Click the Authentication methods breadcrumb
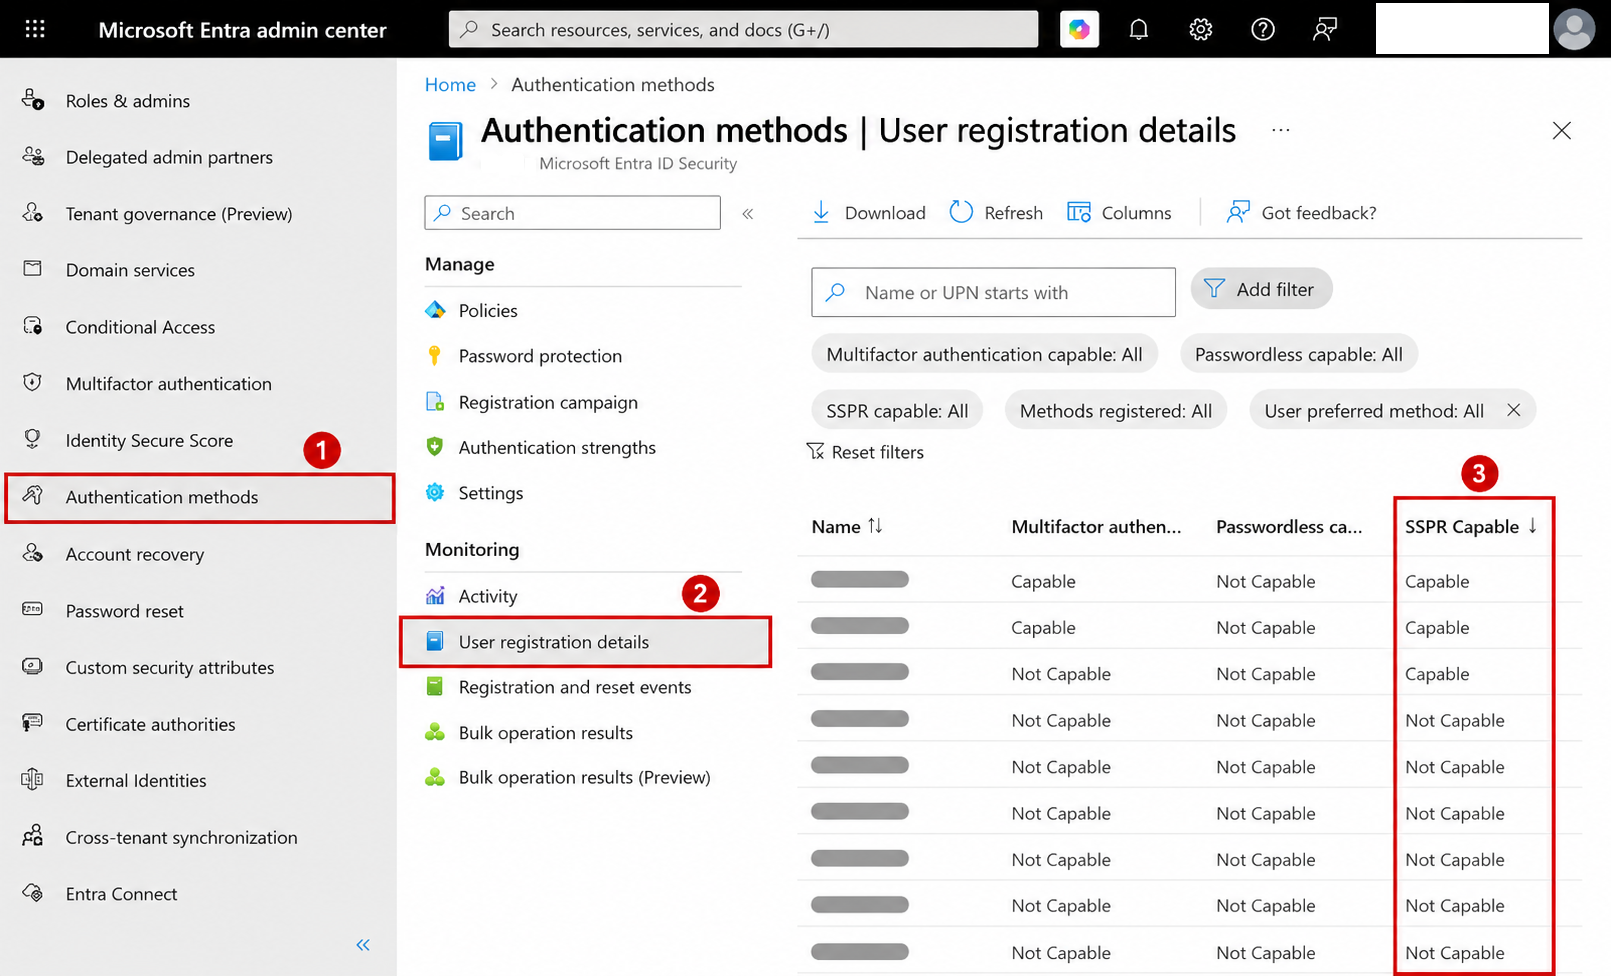The height and width of the screenshot is (976, 1611). pyautogui.click(x=613, y=85)
